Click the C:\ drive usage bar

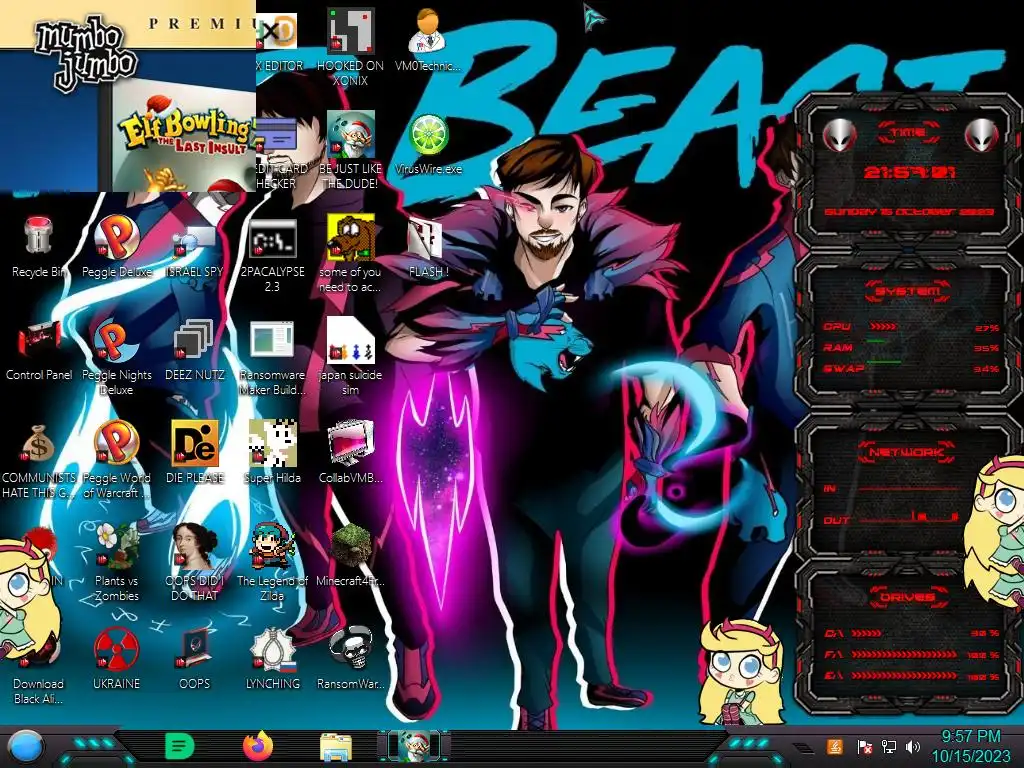coord(866,633)
